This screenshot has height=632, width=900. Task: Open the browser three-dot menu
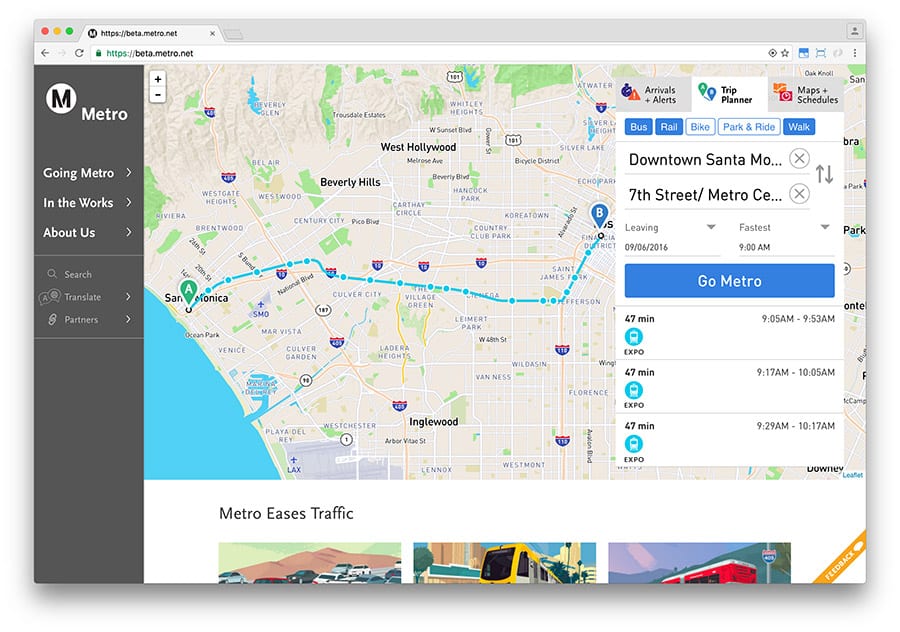(855, 53)
